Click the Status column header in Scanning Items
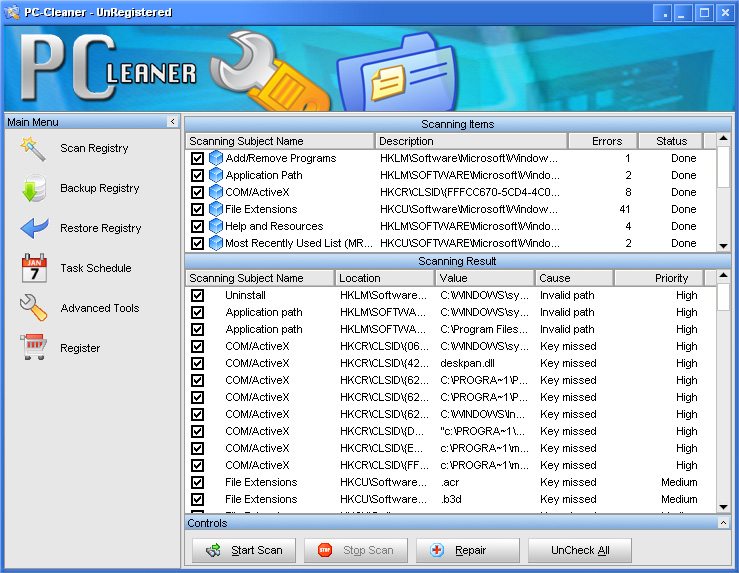 (670, 141)
